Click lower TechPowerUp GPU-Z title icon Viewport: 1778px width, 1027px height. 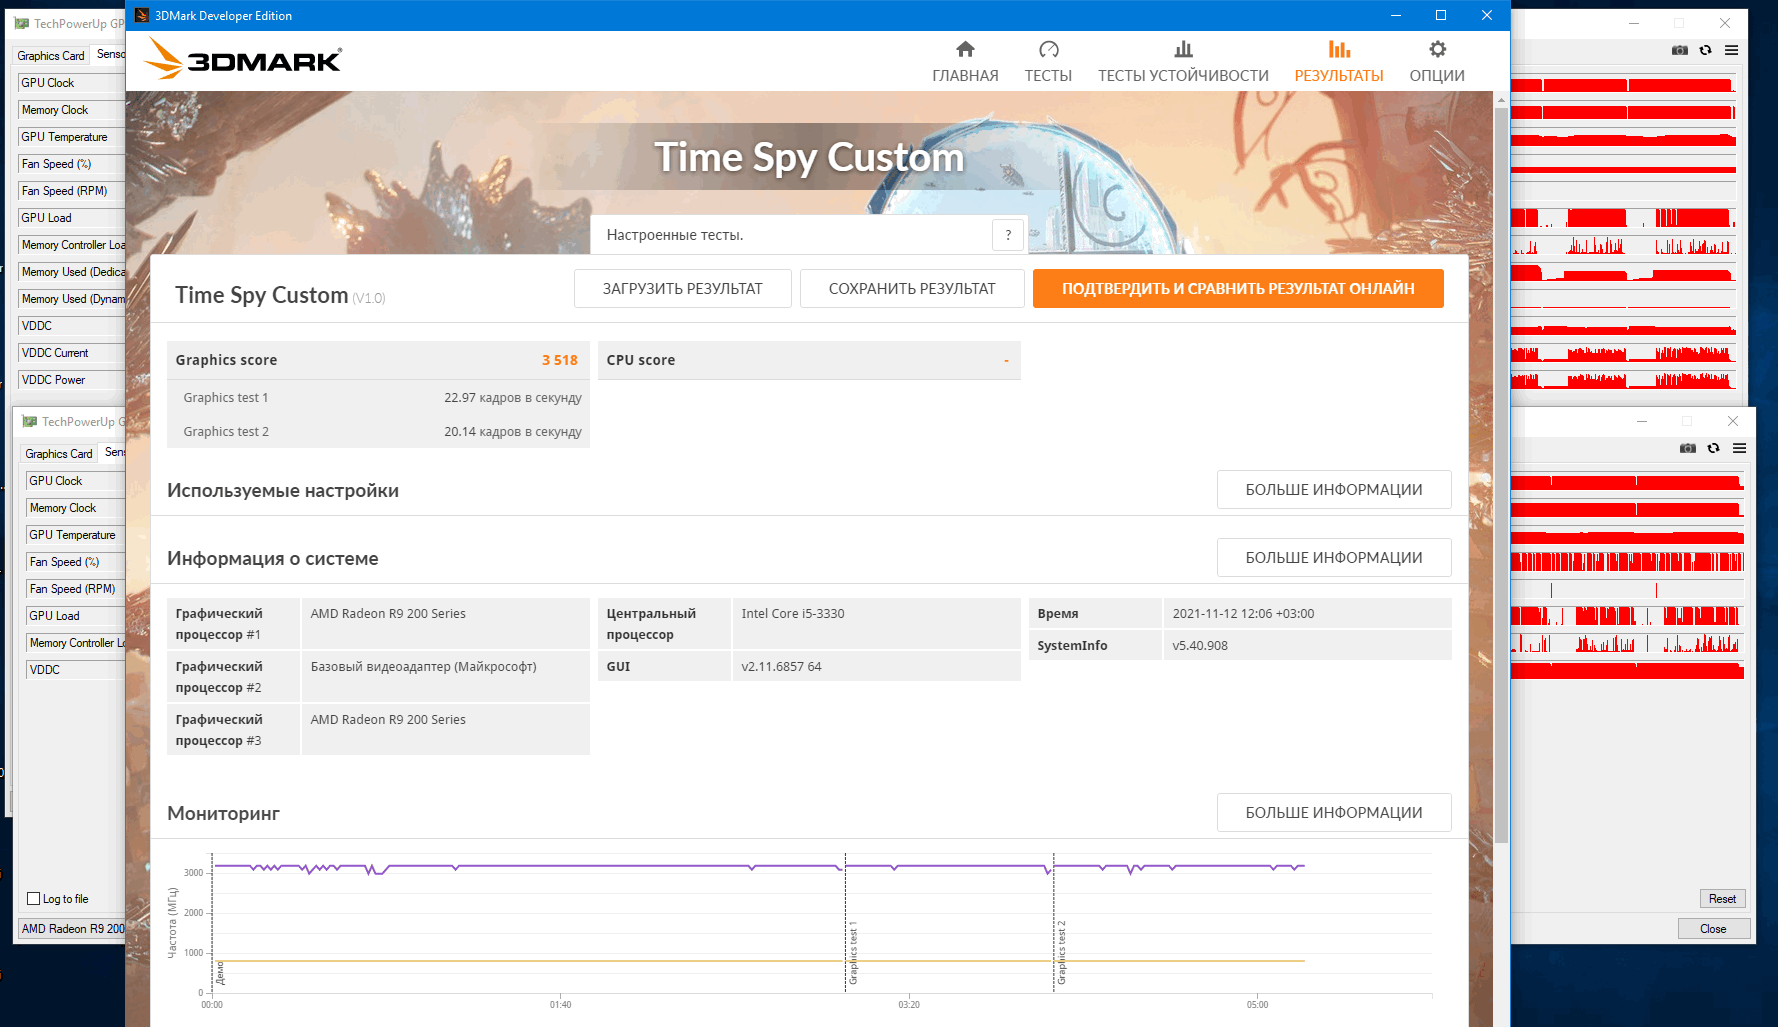pos(30,421)
